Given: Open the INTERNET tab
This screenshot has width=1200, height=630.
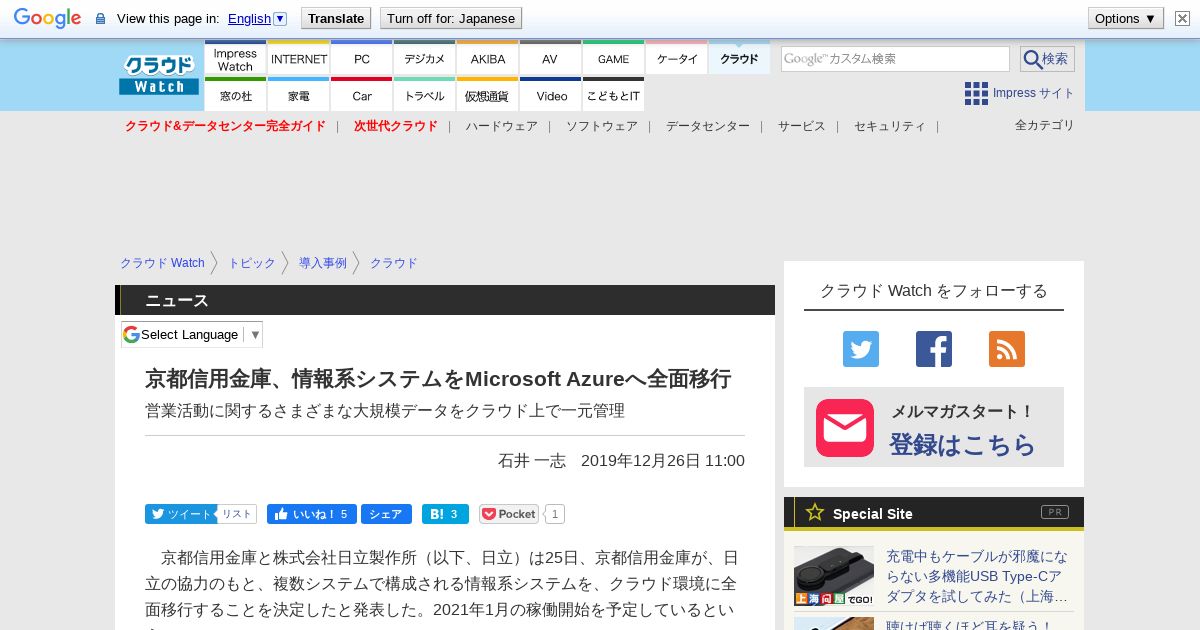Looking at the screenshot, I should (299, 59).
